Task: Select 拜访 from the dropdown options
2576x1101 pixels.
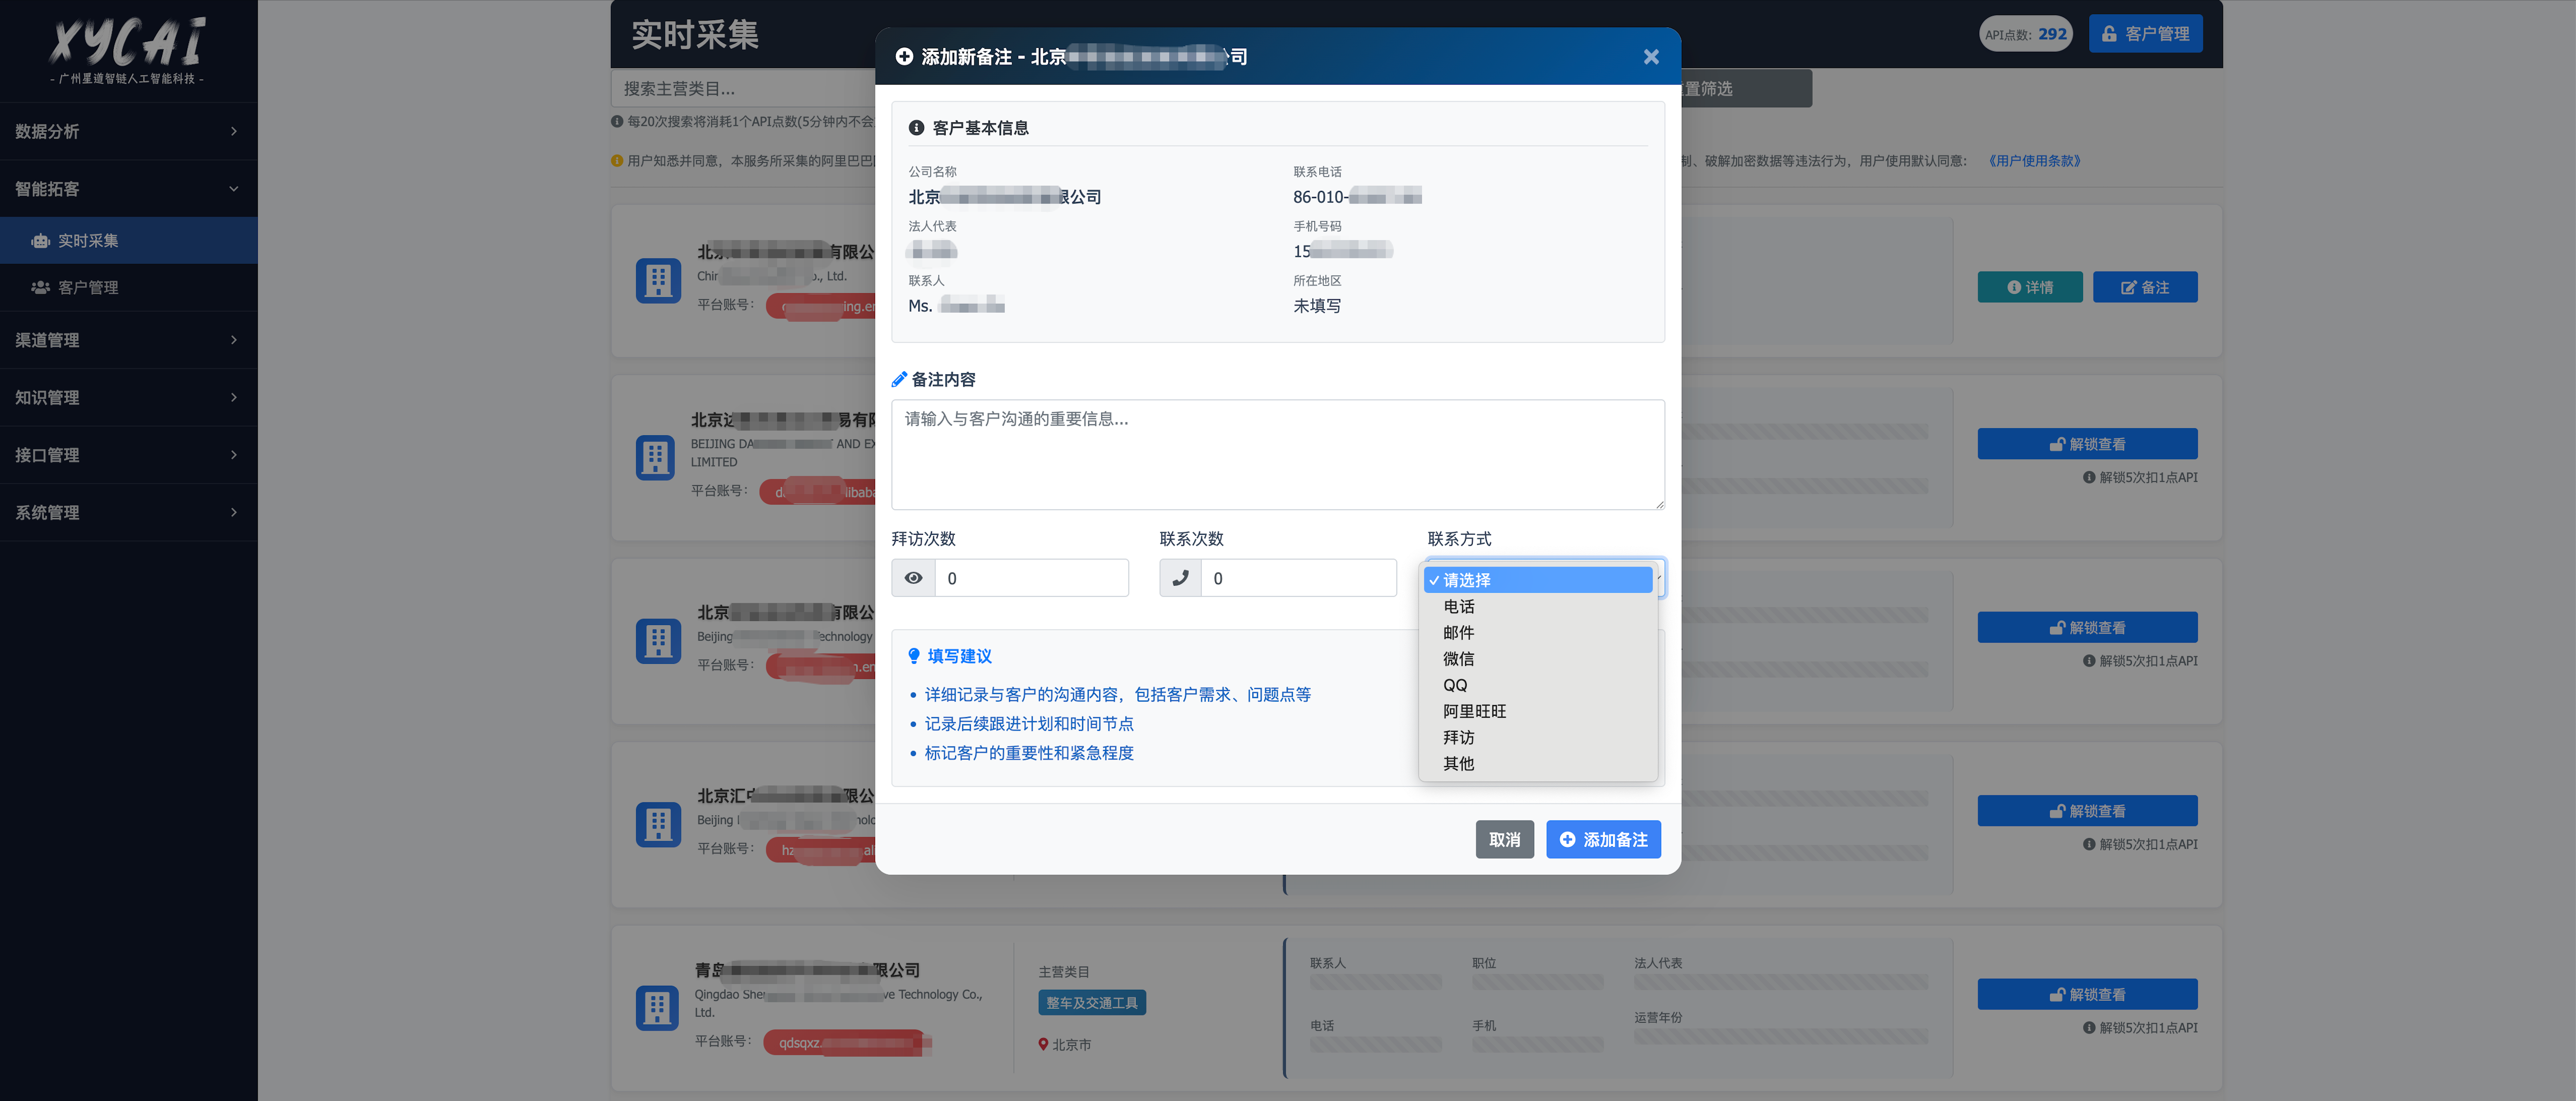Action: [x=1538, y=737]
